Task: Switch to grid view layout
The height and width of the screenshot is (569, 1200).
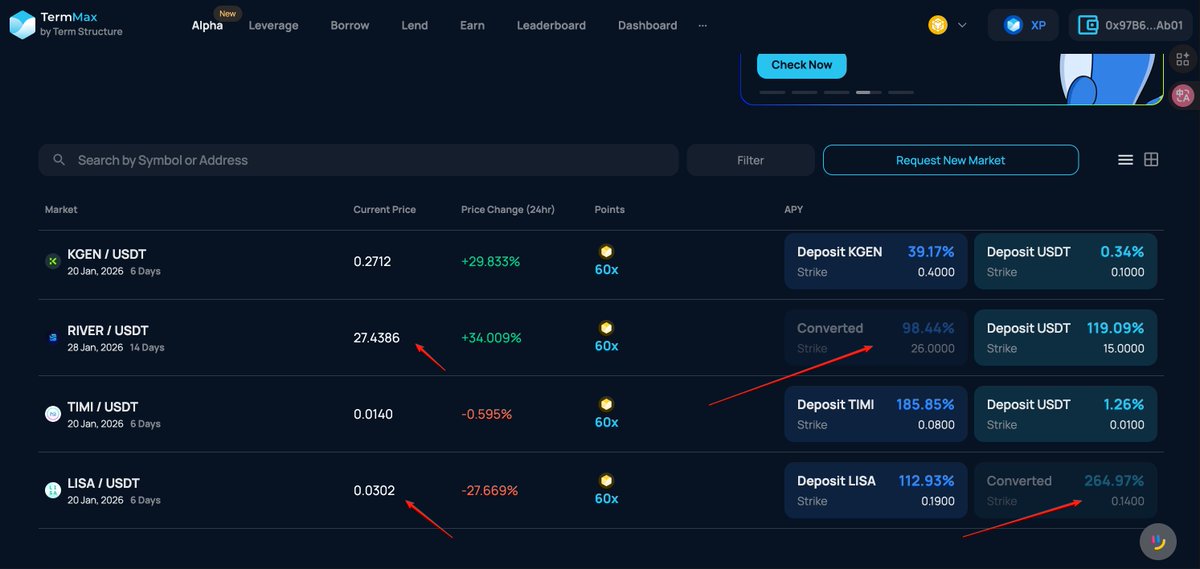Action: [1151, 160]
